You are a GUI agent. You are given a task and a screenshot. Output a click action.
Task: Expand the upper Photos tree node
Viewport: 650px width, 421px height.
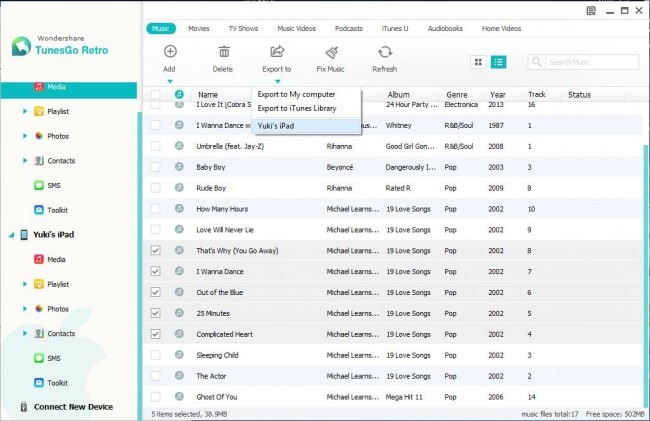pos(24,136)
